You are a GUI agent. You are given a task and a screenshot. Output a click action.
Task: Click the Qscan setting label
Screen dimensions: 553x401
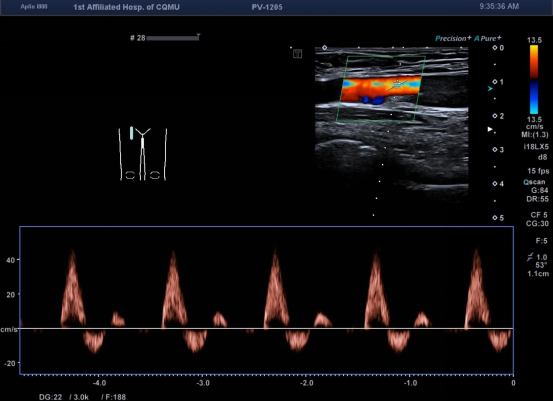coord(534,182)
